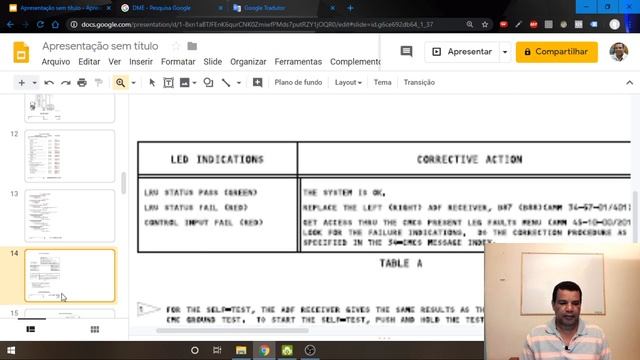Switch to grid view icon
640x360 pixels.
pyautogui.click(x=95, y=329)
